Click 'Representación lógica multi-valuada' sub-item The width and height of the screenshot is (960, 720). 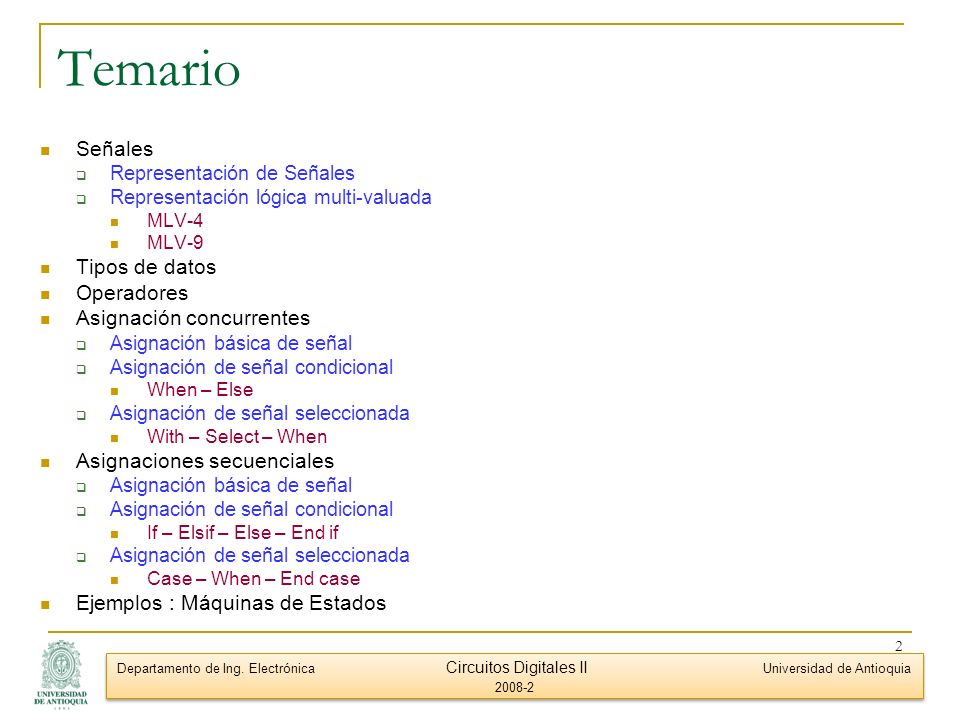point(271,197)
